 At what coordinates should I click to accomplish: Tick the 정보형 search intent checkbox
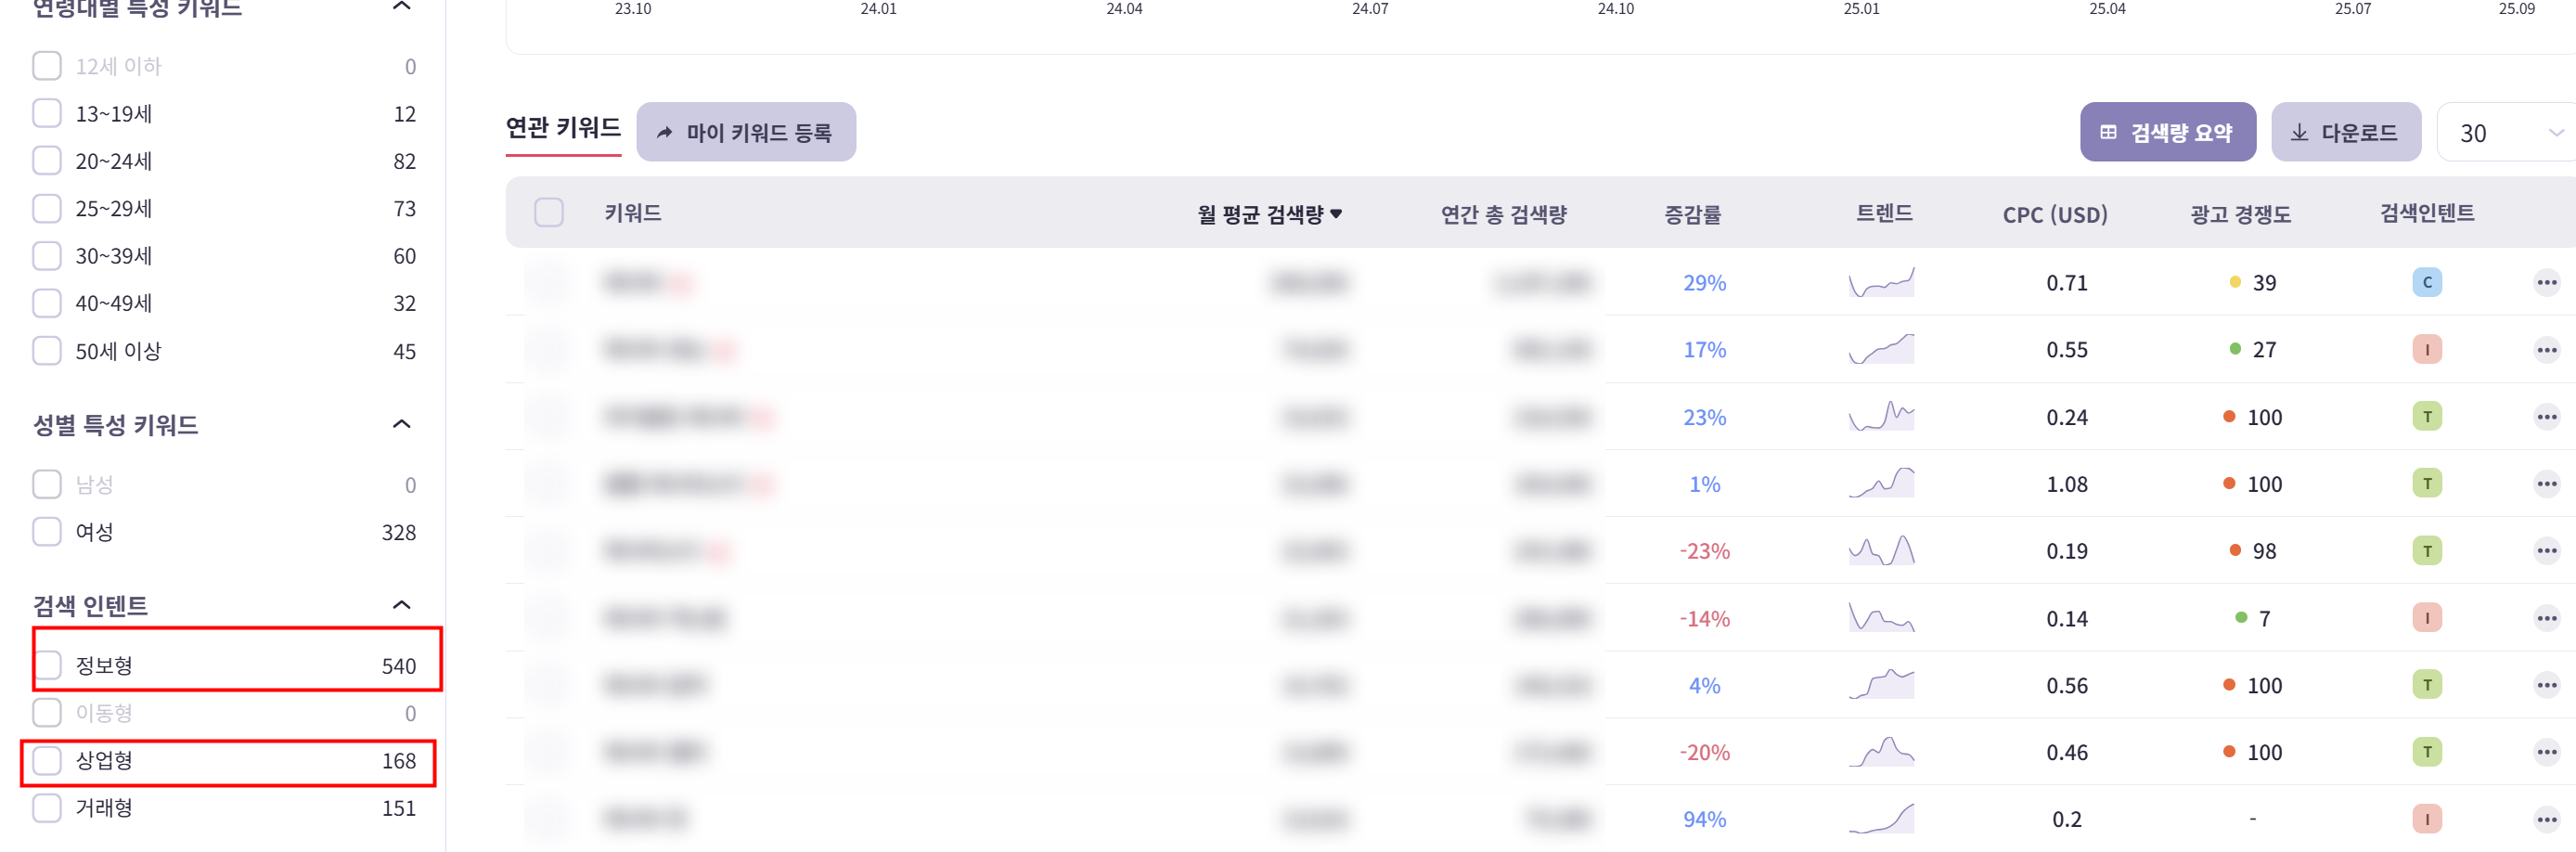47,665
